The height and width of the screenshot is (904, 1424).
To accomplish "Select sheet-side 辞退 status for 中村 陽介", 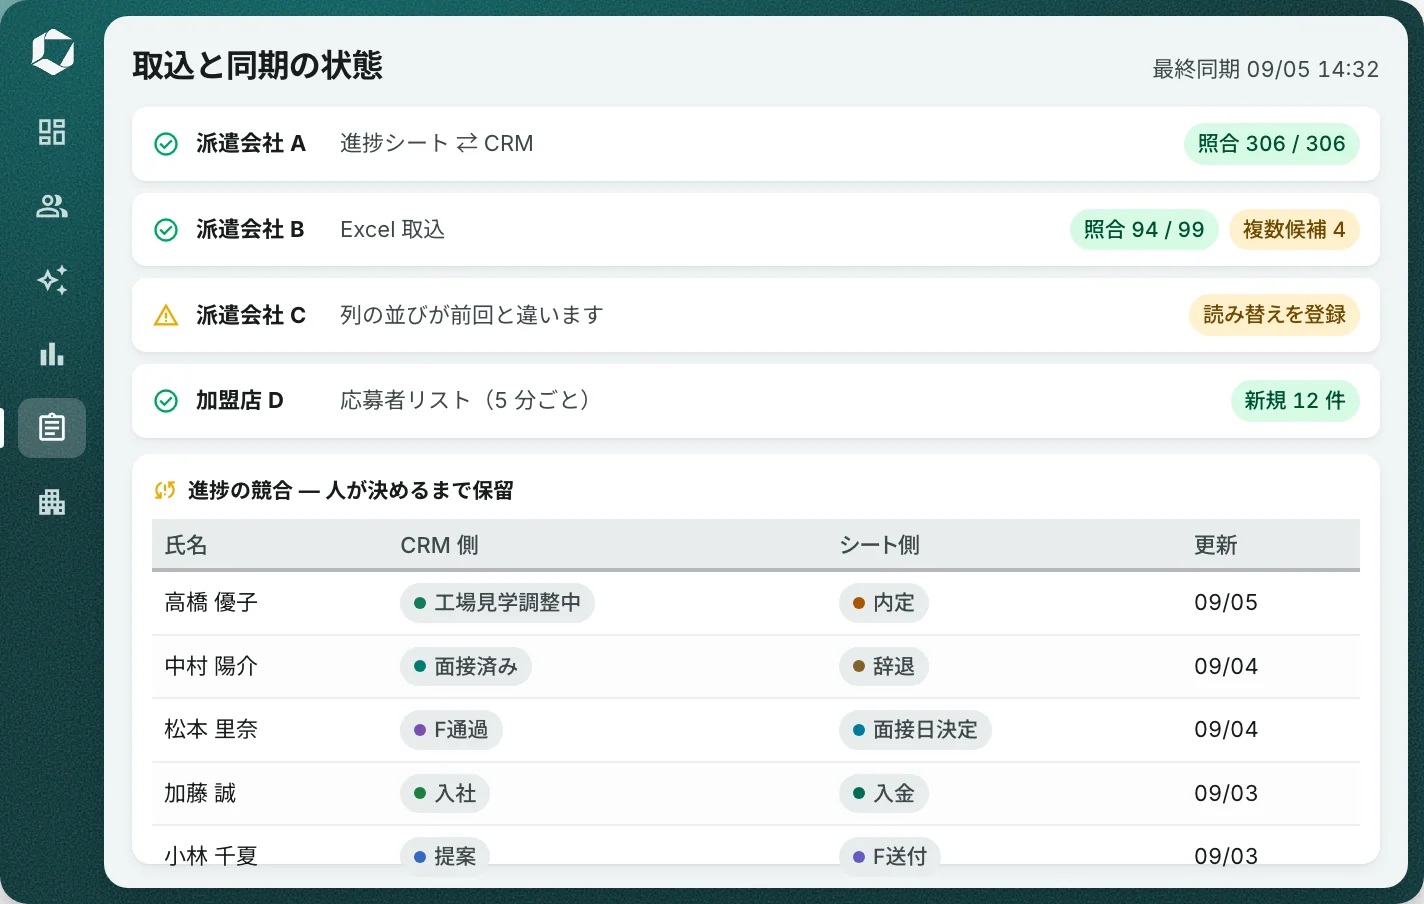I will (884, 667).
